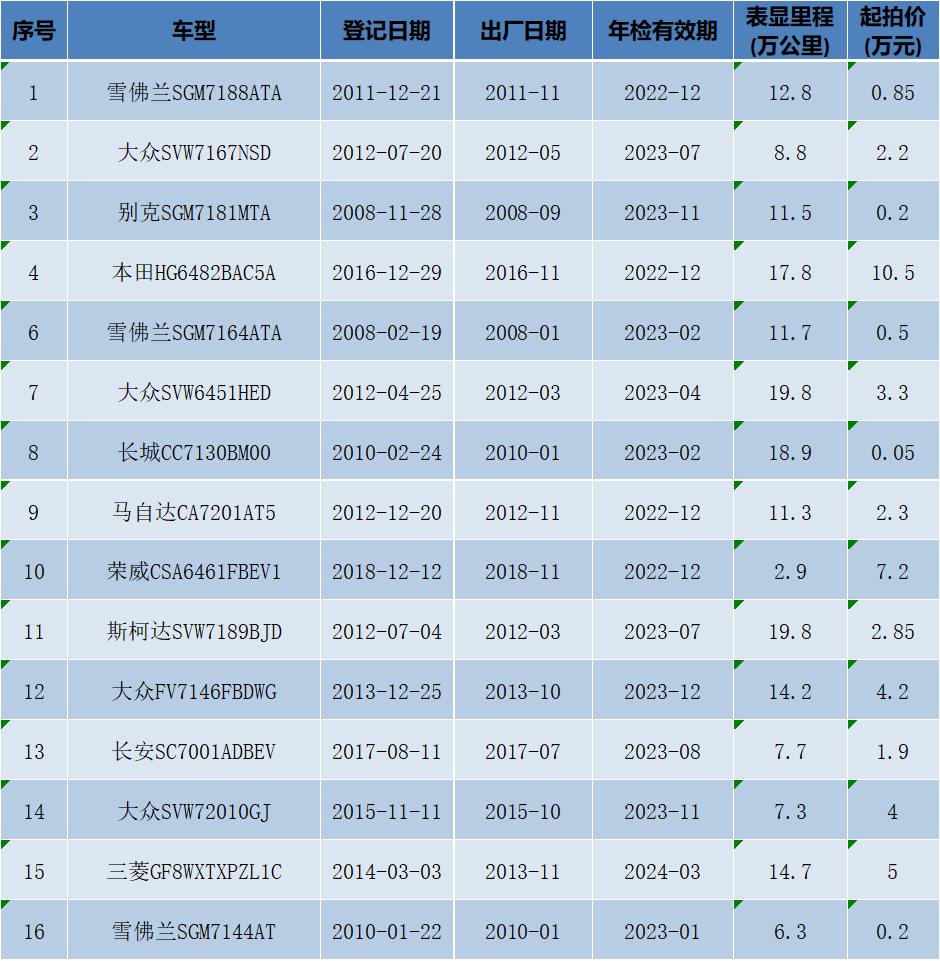The image size is (940, 961).
Task: Click factory date 2008-09 for 别克
Action: coord(523,211)
